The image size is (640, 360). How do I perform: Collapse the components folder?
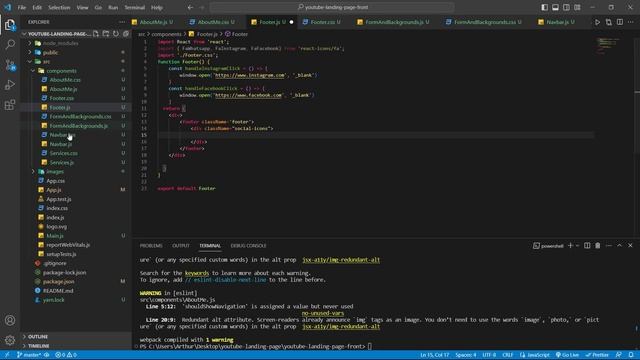coord(33,71)
